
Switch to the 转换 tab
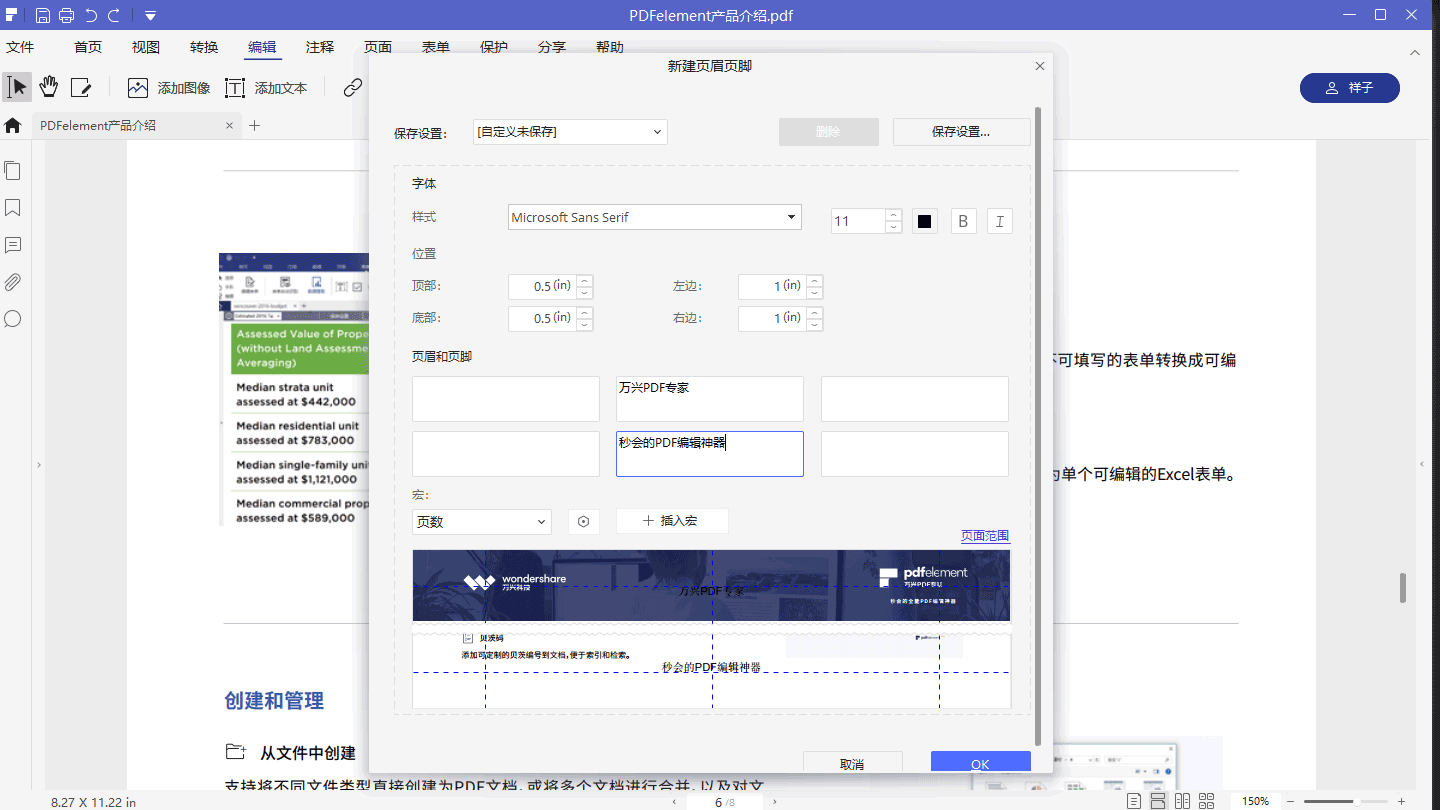204,47
